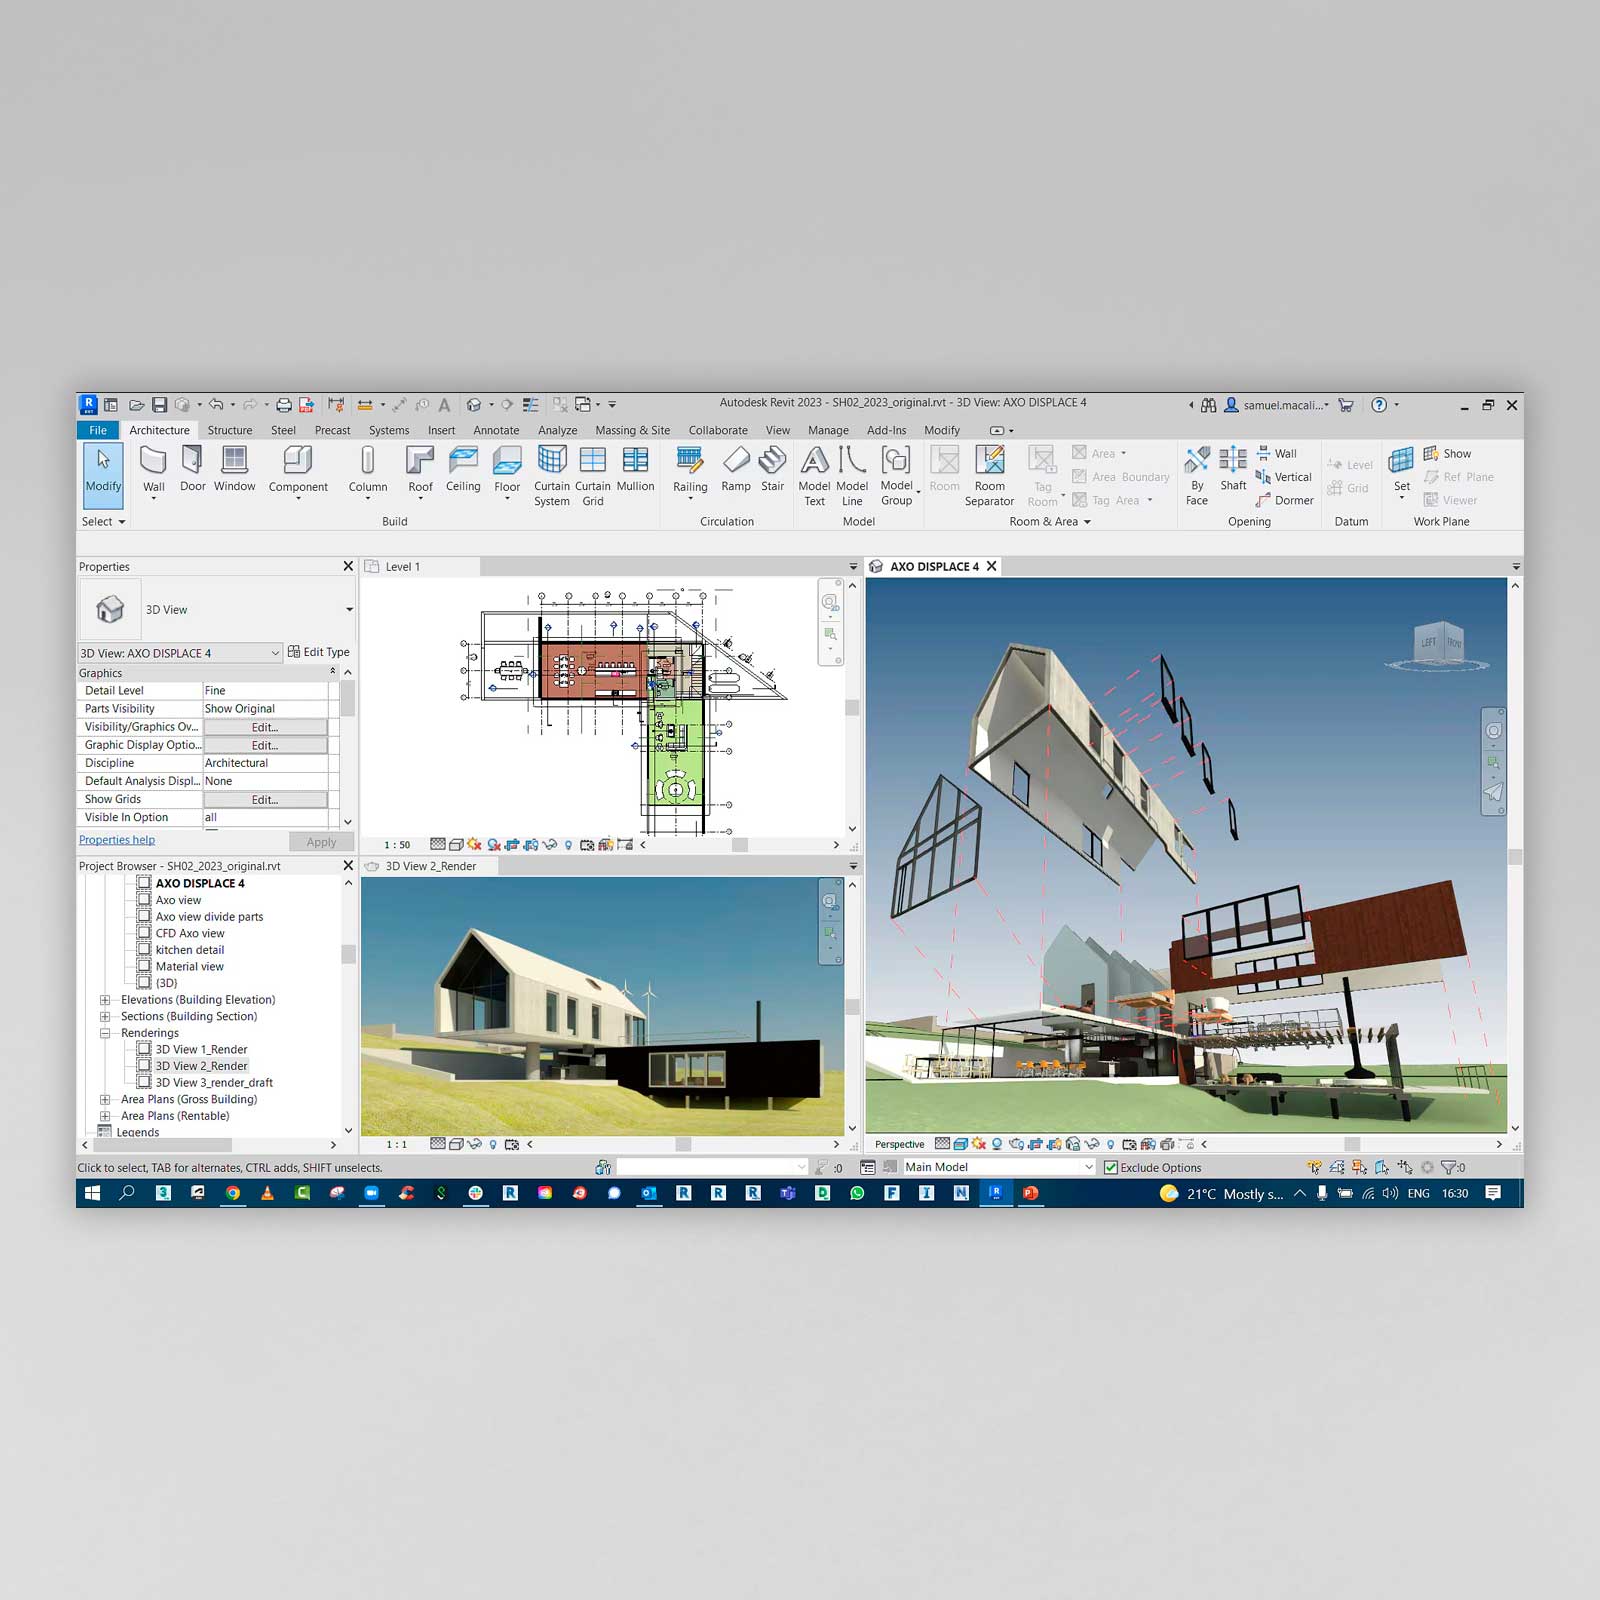Click the Print icon in quick access toolbar

pos(284,405)
